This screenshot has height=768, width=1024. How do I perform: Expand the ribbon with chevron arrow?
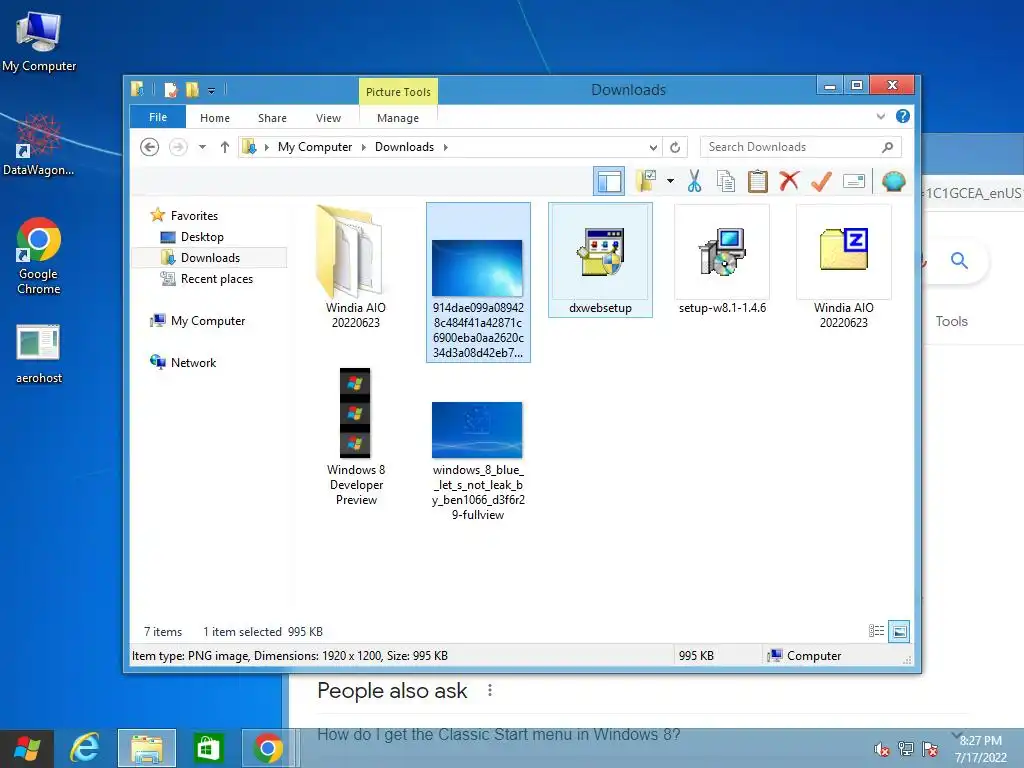click(x=880, y=116)
